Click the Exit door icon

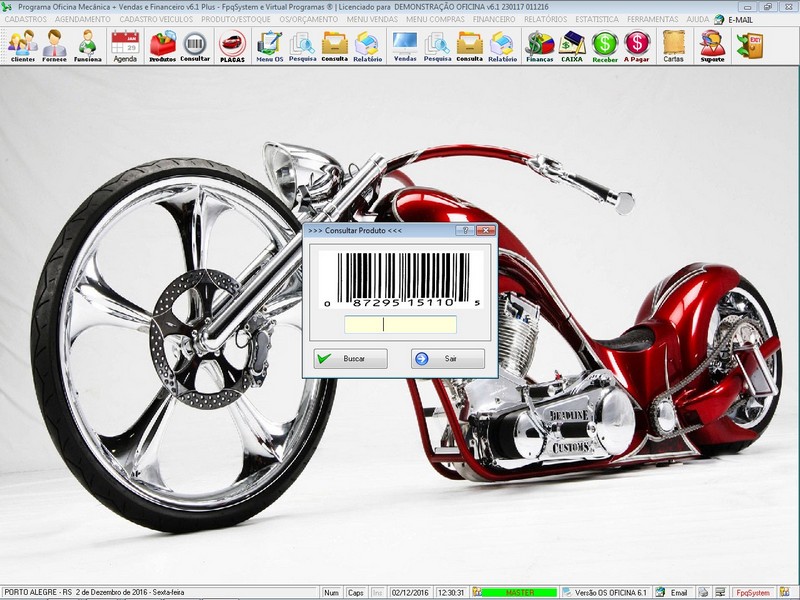[x=750, y=45]
